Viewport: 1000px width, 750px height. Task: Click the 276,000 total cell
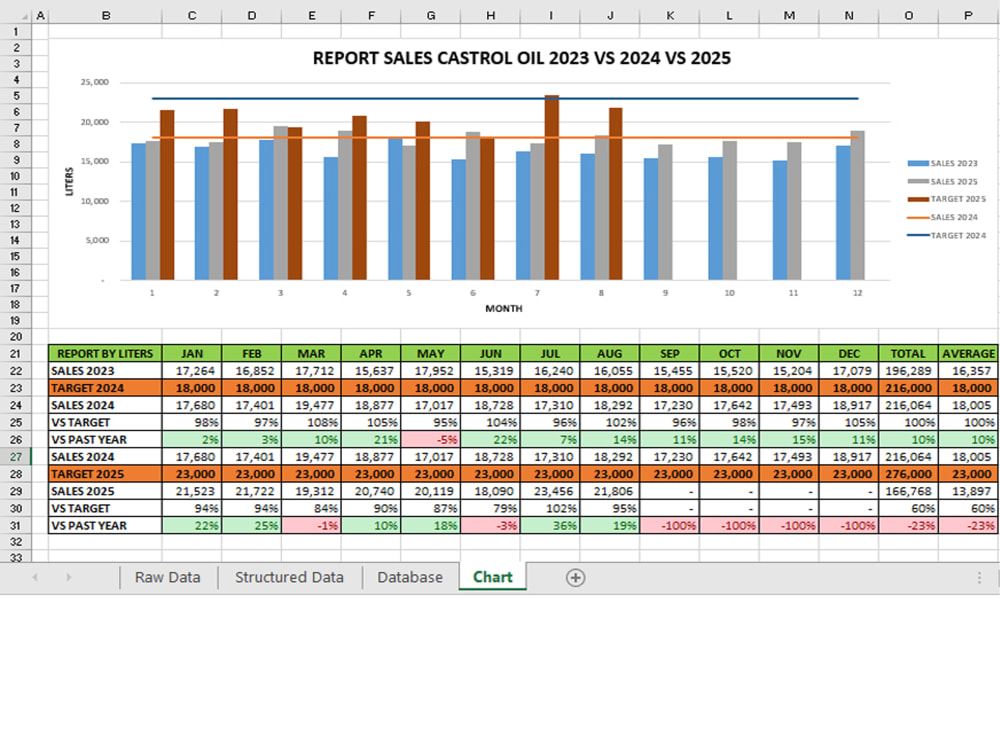[908, 474]
